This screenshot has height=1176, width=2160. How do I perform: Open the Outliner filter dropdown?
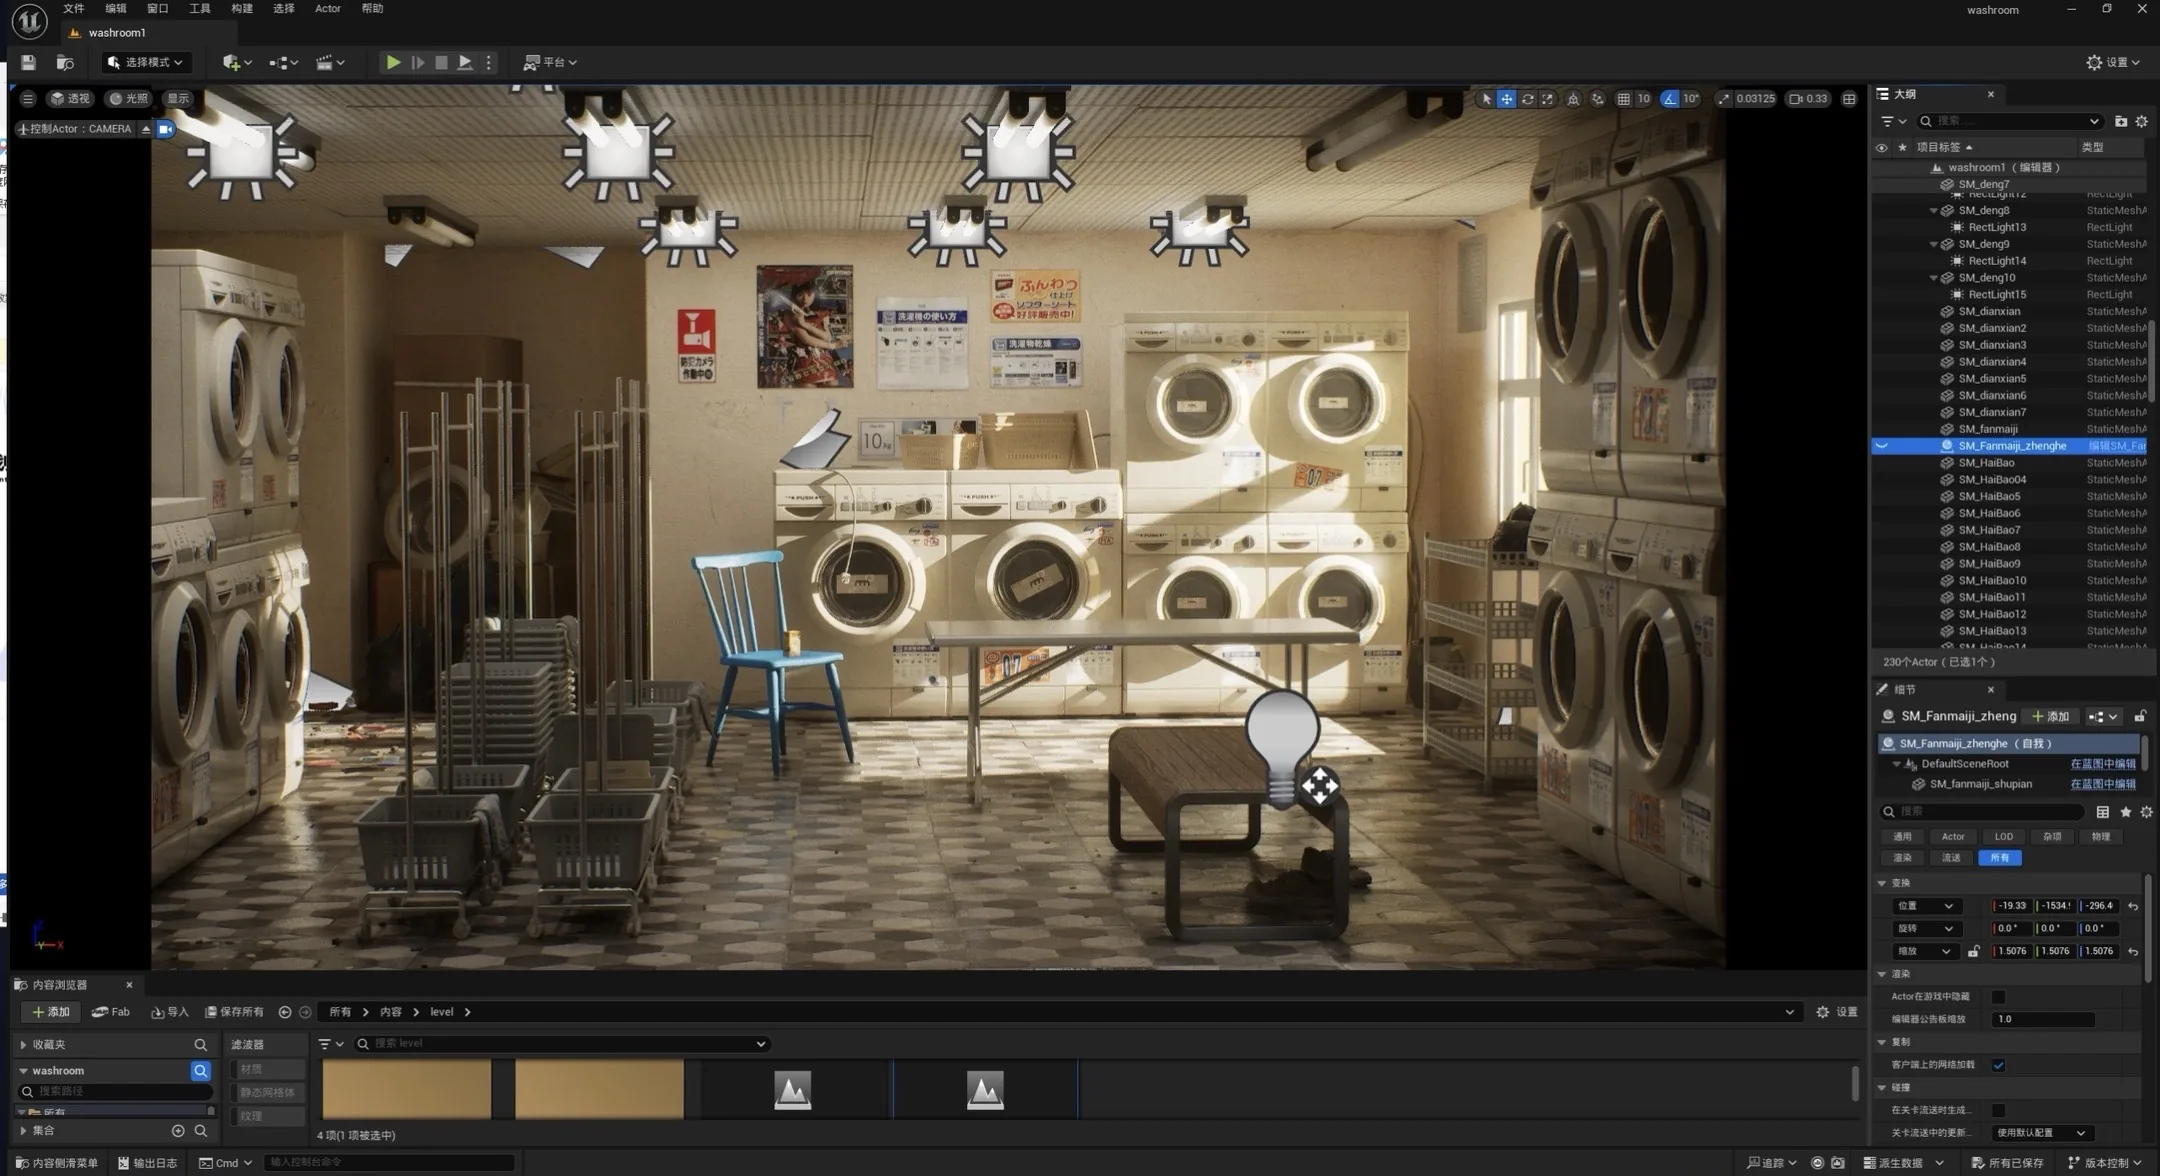(1893, 121)
